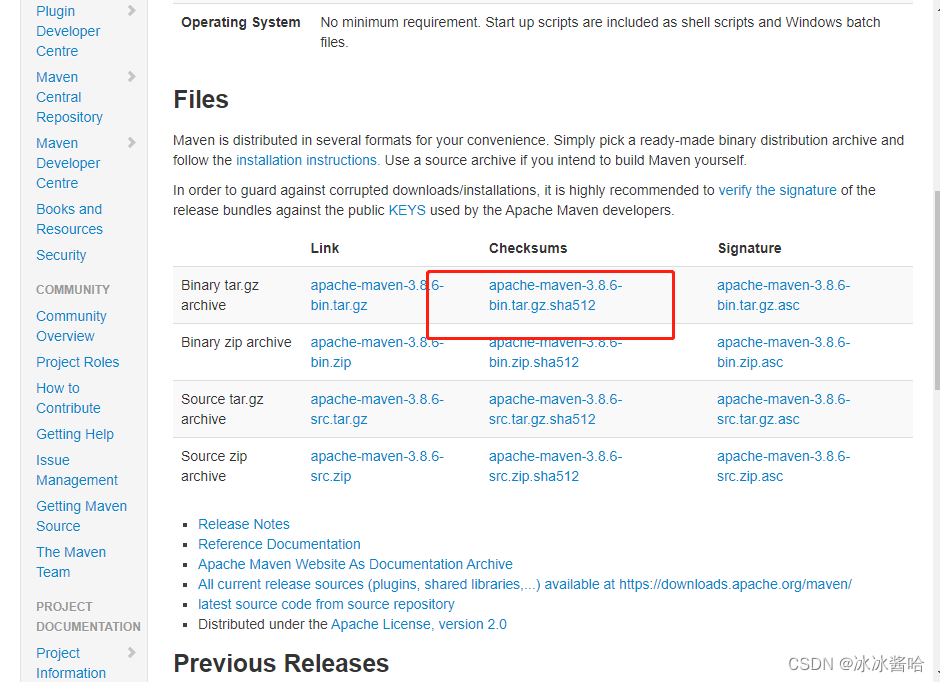Open How to Contribute link
Screen dimensions: 940x682
point(68,398)
